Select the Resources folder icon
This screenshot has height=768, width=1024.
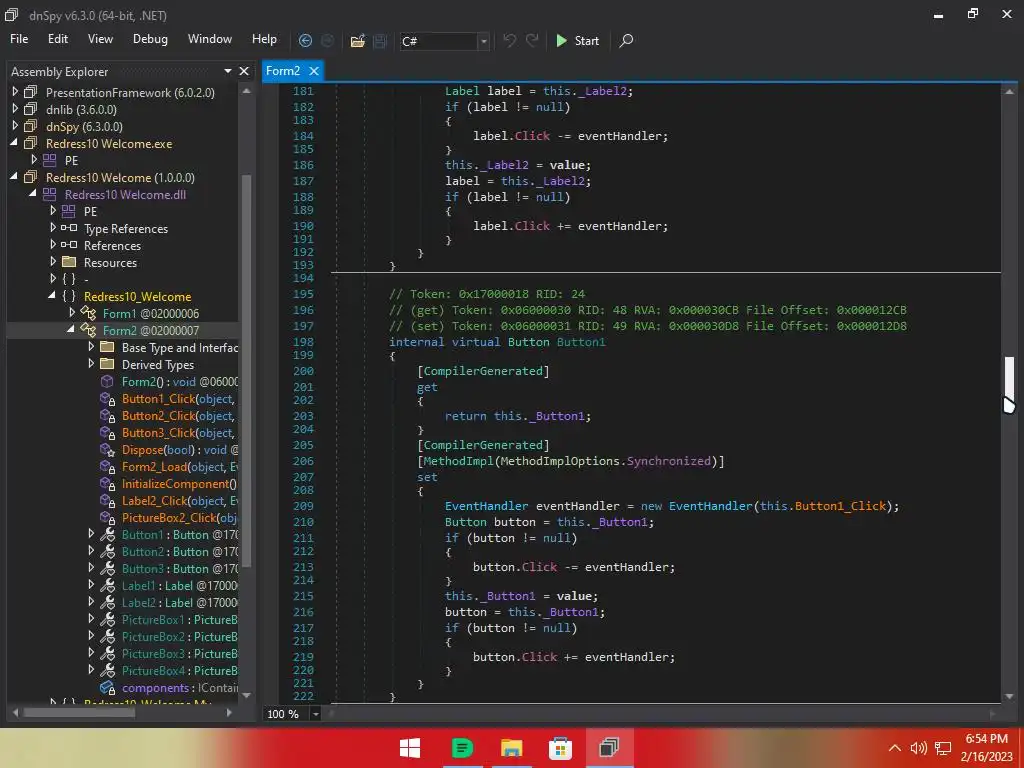69,262
